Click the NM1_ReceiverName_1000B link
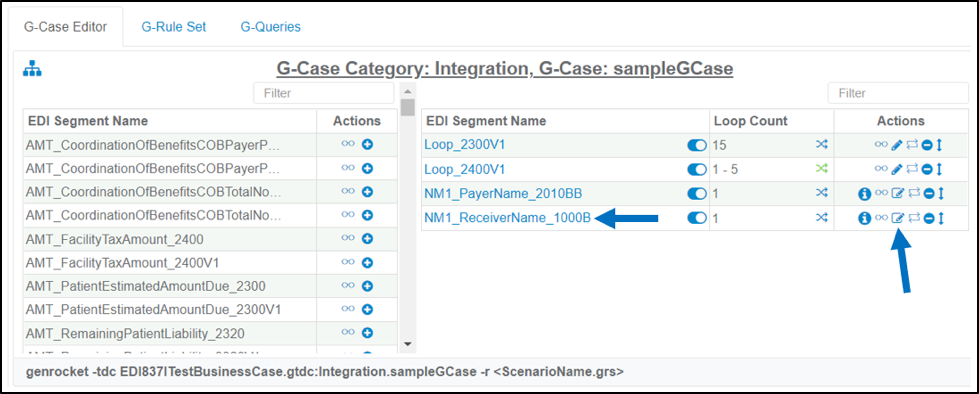The height and width of the screenshot is (394, 979). pyautogui.click(x=508, y=218)
